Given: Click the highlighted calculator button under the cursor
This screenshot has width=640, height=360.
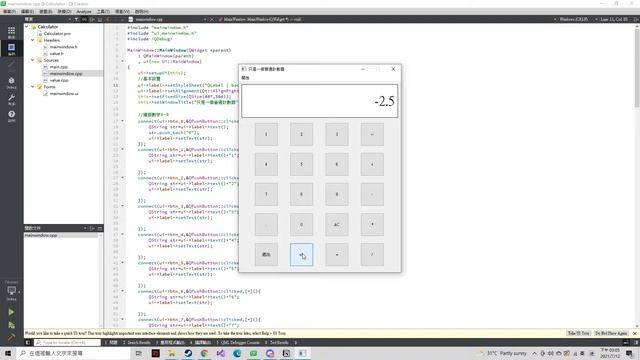Looking at the screenshot, I should coord(301,255).
